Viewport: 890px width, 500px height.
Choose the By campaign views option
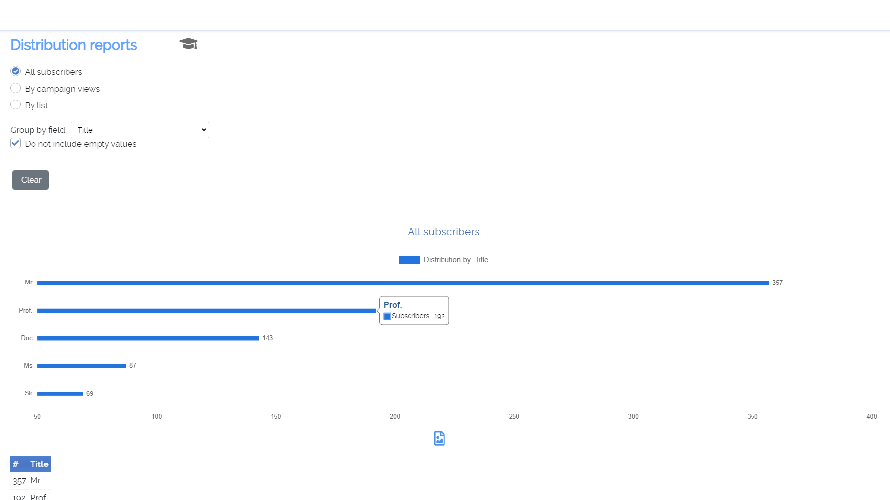click(15, 88)
